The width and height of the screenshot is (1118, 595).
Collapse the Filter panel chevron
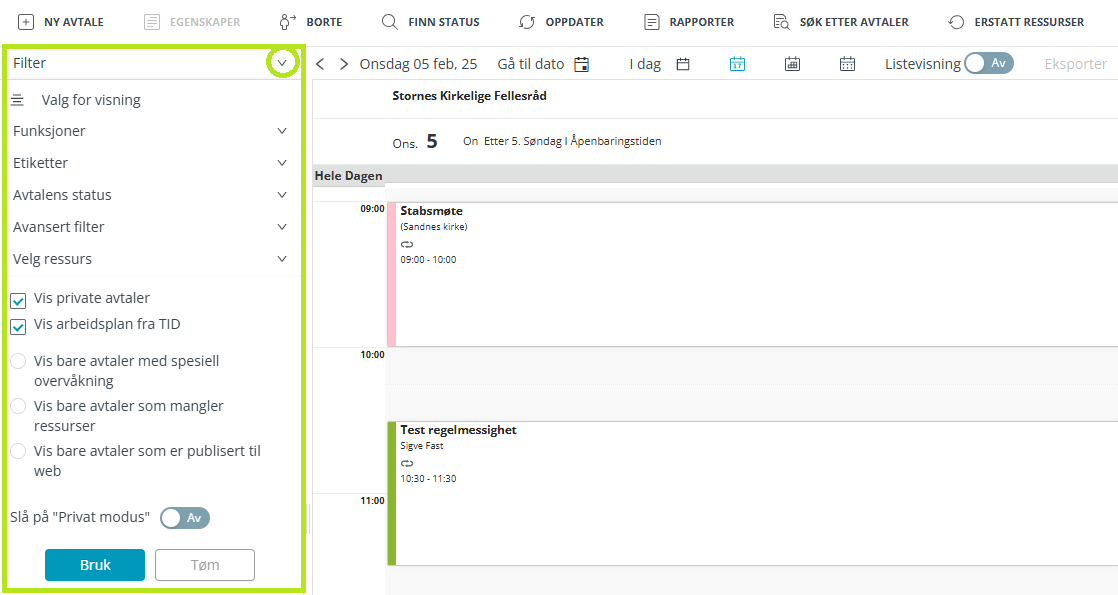point(282,63)
